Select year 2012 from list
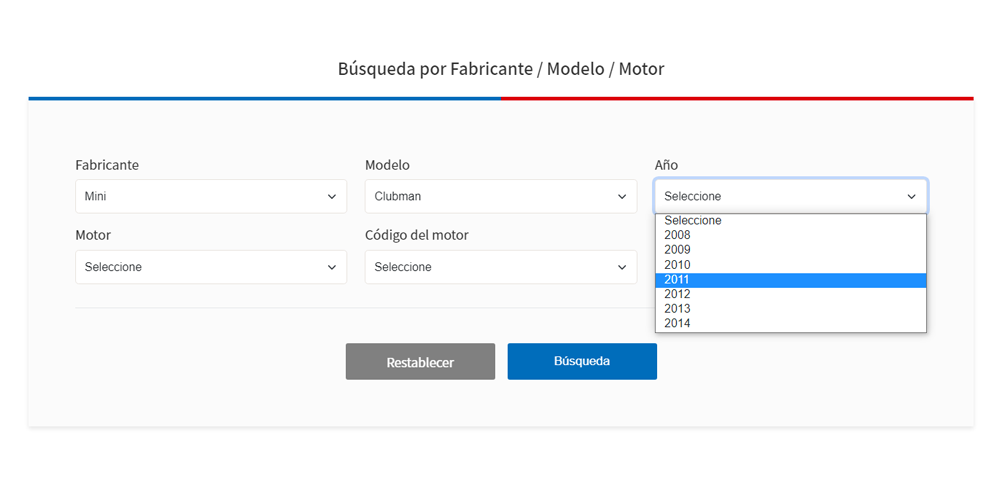The height and width of the screenshot is (500, 1000). [791, 295]
